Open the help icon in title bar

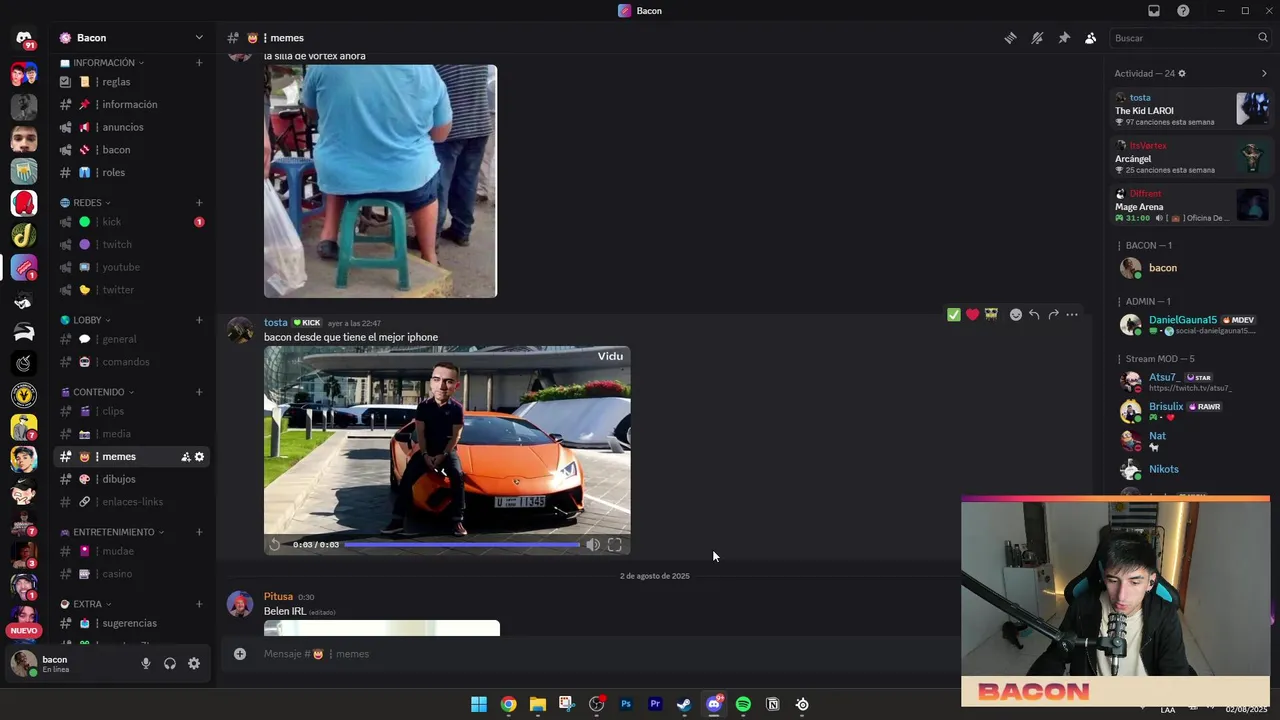click(1183, 11)
